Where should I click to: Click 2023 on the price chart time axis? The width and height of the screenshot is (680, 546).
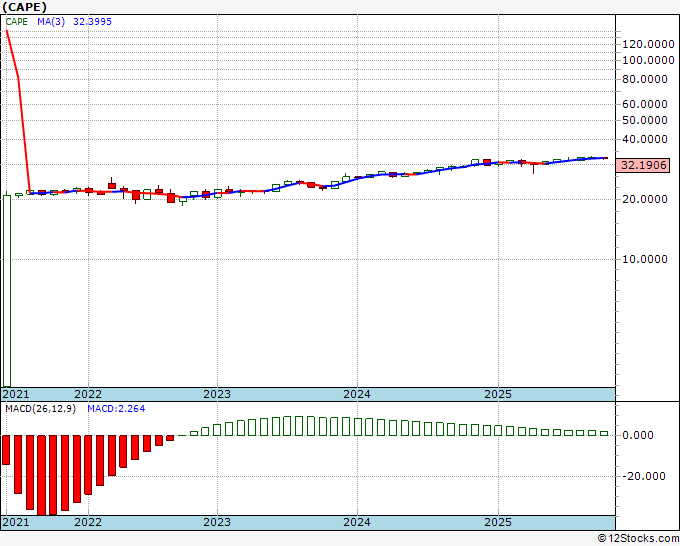pos(217,394)
